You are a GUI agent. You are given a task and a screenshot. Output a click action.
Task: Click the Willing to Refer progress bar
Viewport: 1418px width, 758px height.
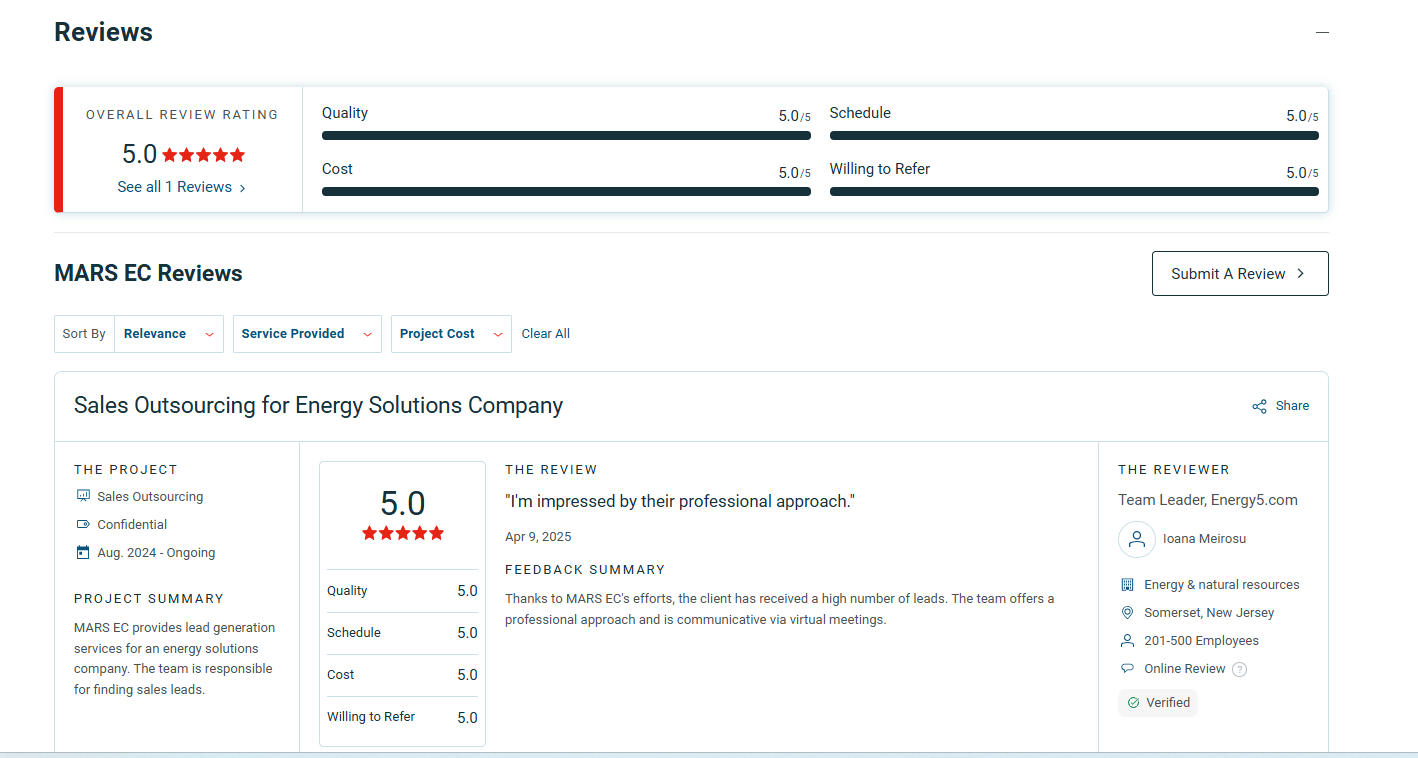[1074, 191]
